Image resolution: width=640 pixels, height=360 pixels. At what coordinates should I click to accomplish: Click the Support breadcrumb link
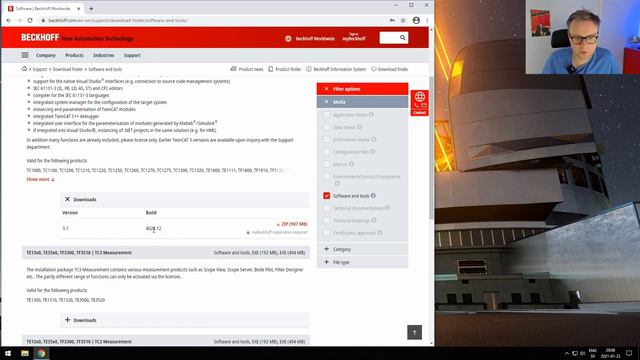(x=40, y=69)
